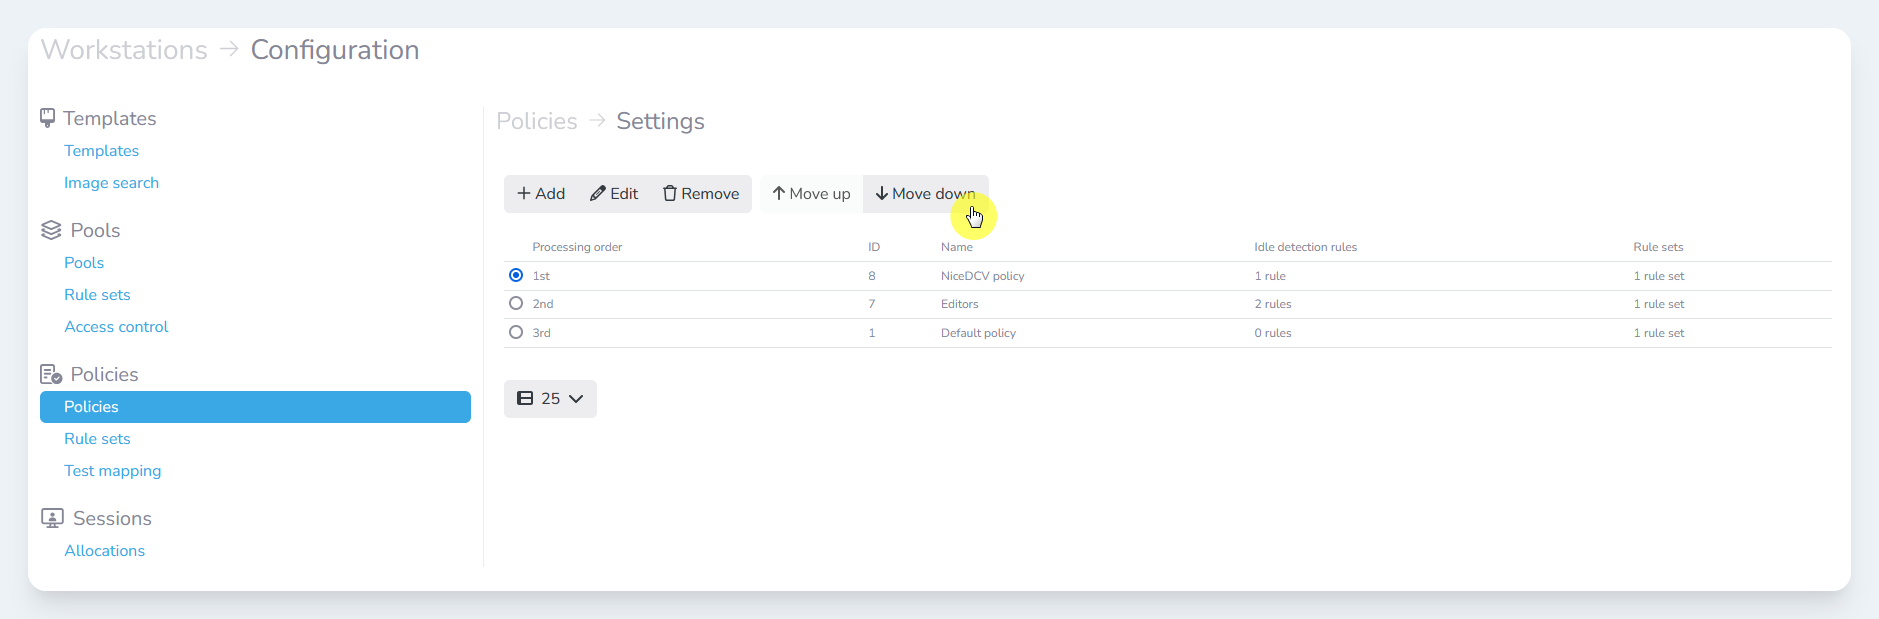This screenshot has width=1879, height=619.
Task: Go to Test mapping page
Action: 112,471
